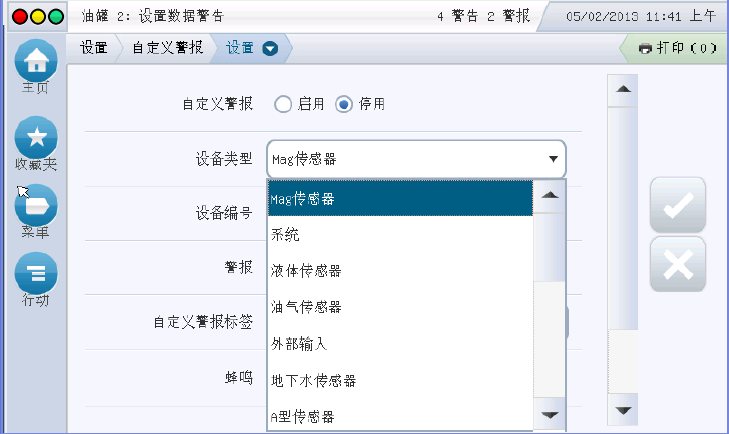Open the 菜单 menu icon
Viewport: 729px width, 434px height.
click(x=36, y=205)
